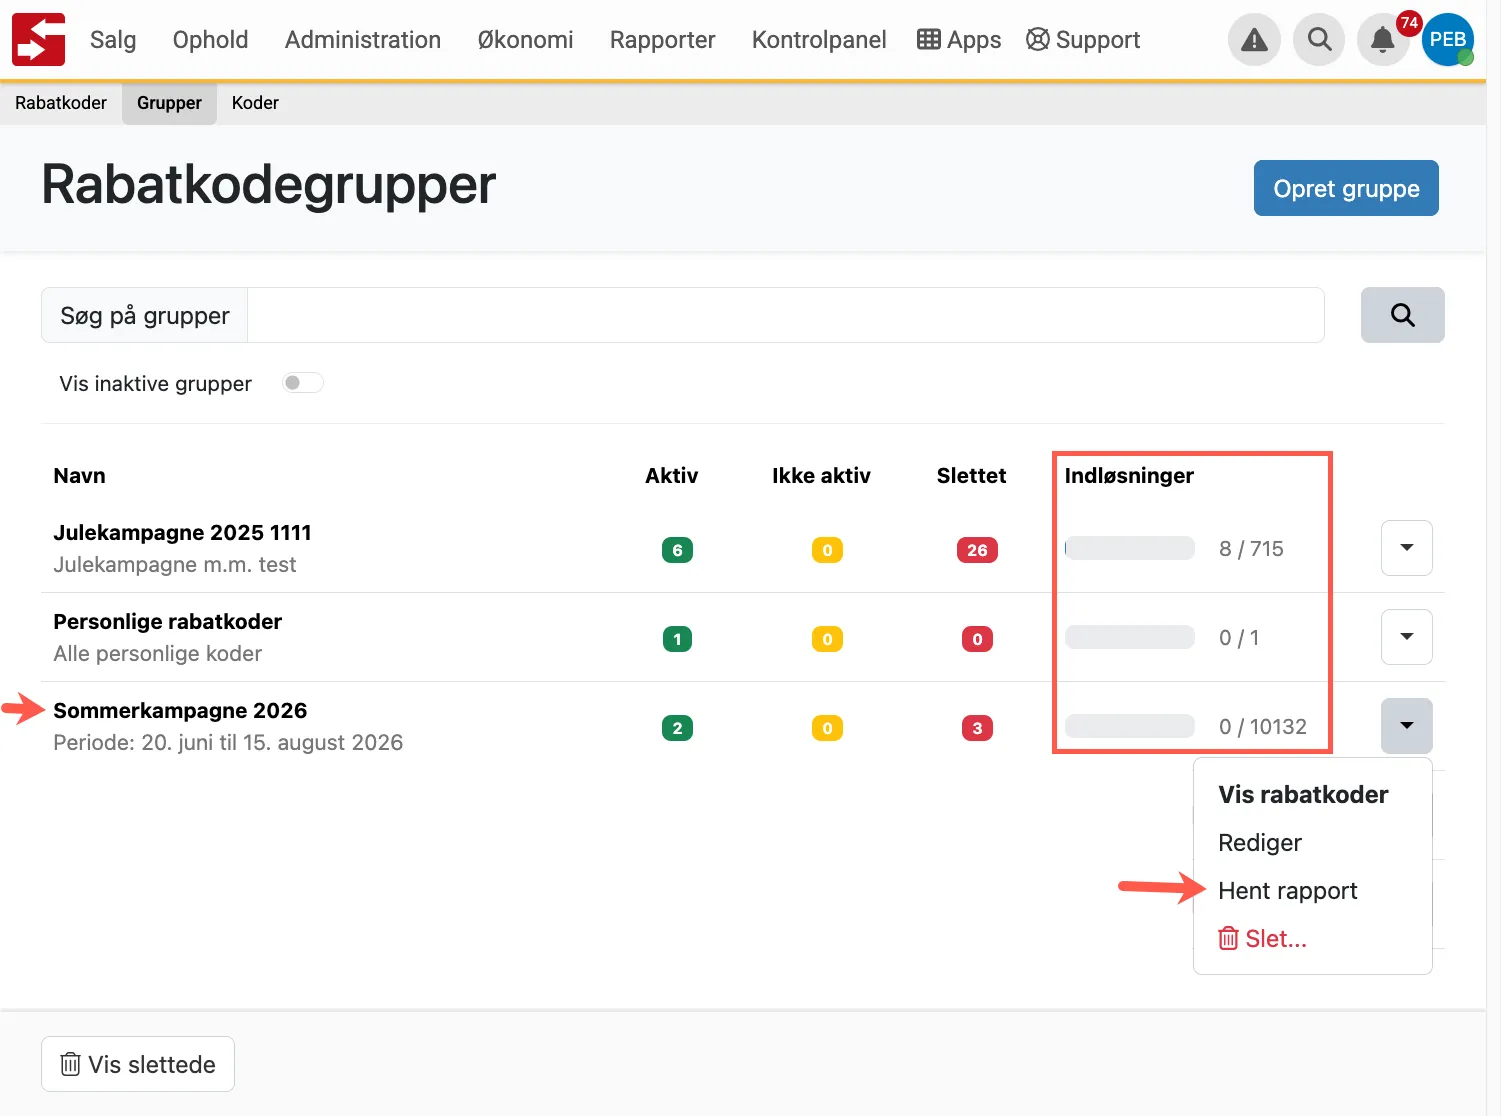This screenshot has height=1116, width=1501.
Task: Collapse dropdown for Sommerkampagne 2026 row
Action: pyautogui.click(x=1406, y=726)
